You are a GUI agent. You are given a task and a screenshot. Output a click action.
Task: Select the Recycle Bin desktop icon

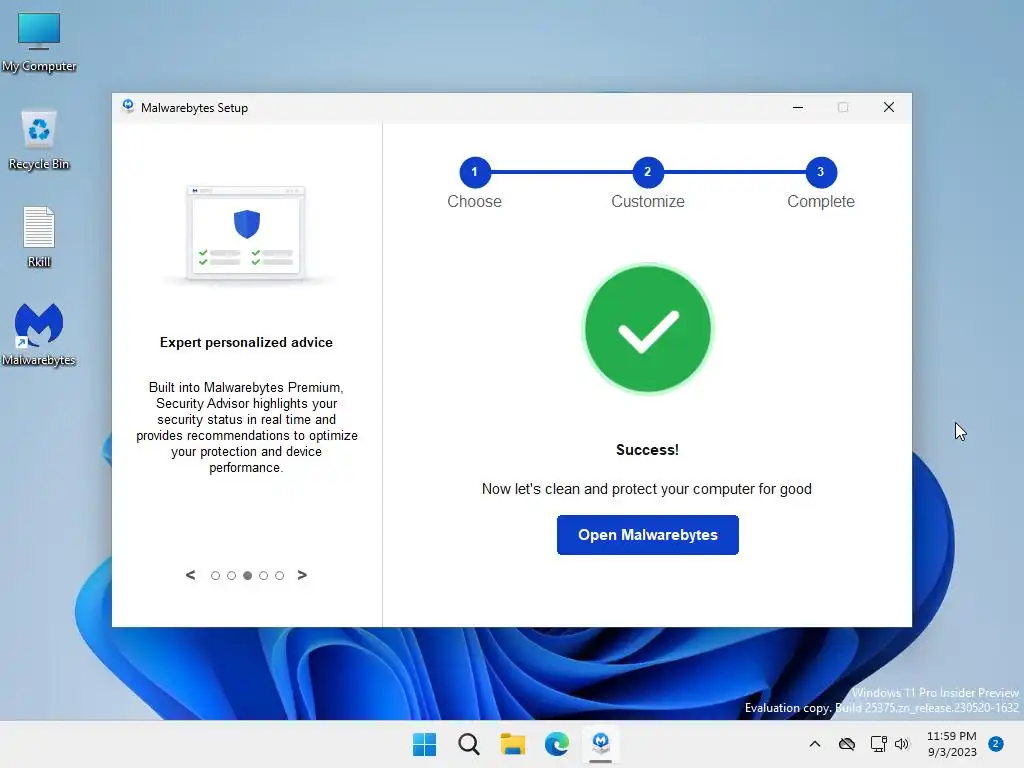(39, 140)
